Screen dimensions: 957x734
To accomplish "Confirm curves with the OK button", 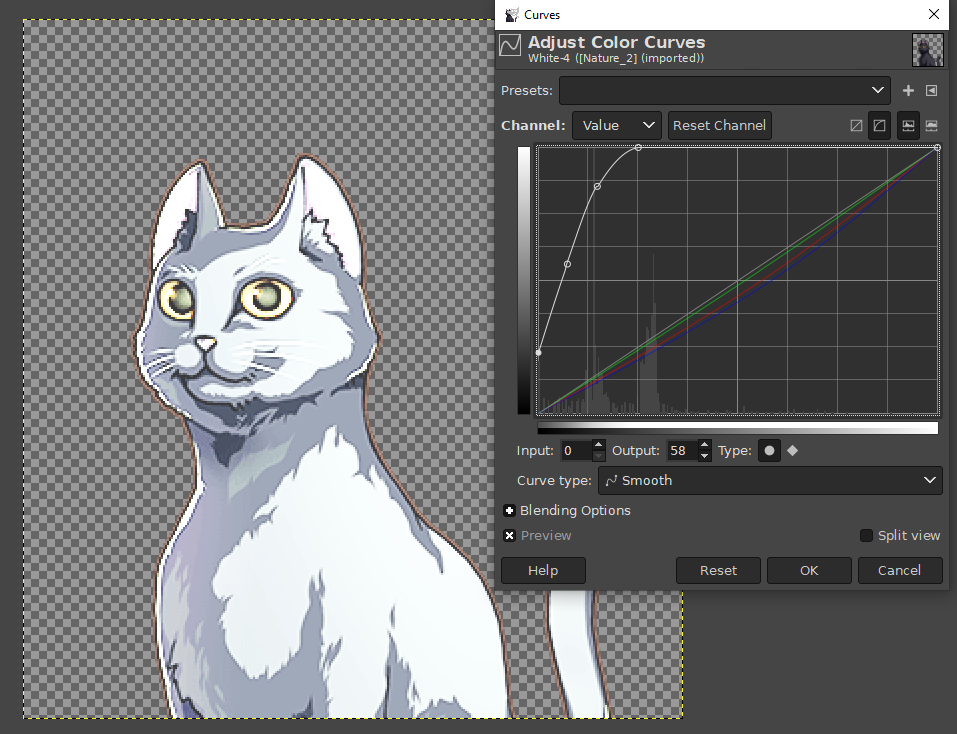I will tap(809, 570).
